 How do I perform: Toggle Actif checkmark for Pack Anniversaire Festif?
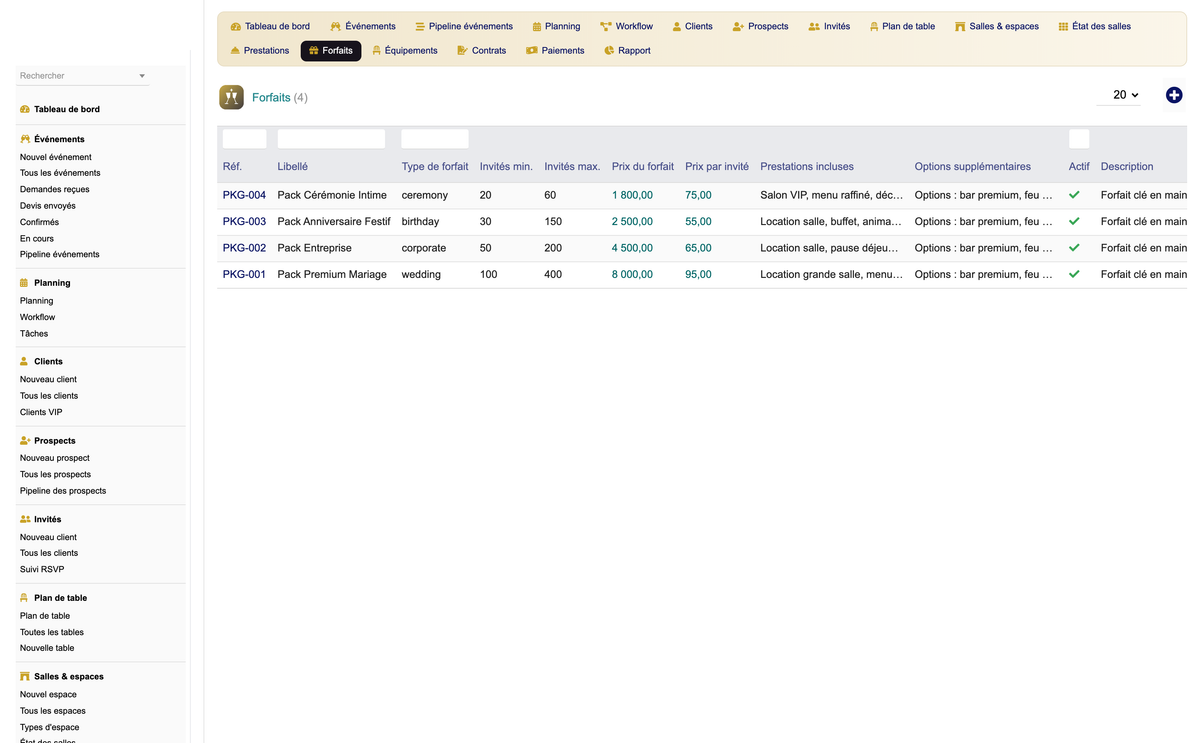click(1074, 221)
